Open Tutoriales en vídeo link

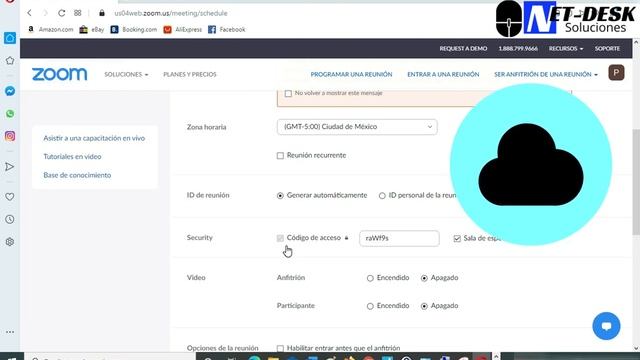[x=72, y=157]
